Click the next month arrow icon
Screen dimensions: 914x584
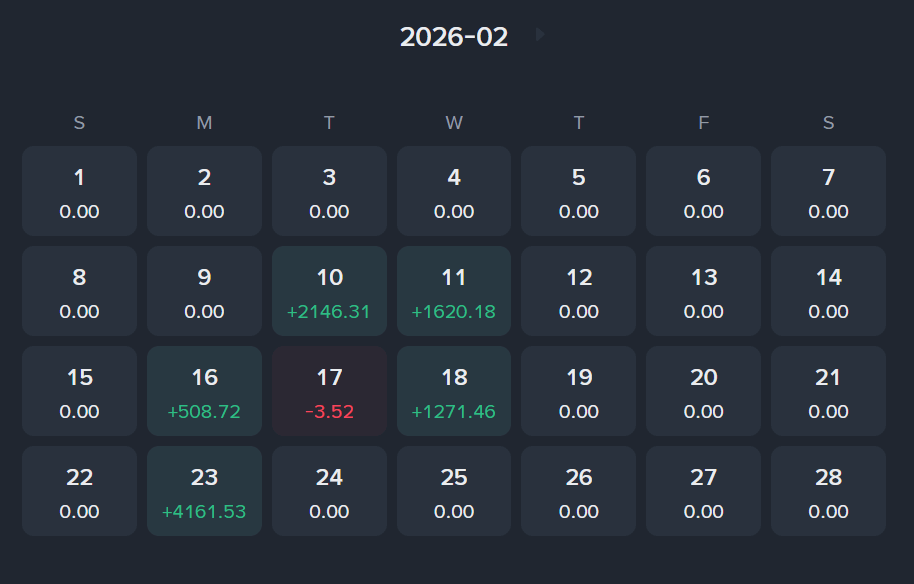540,35
